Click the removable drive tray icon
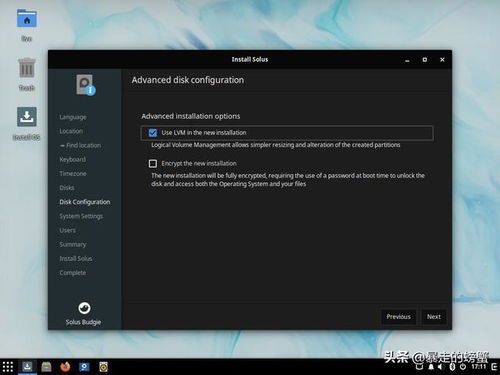Viewport: 500px width, 375px height. (420, 367)
